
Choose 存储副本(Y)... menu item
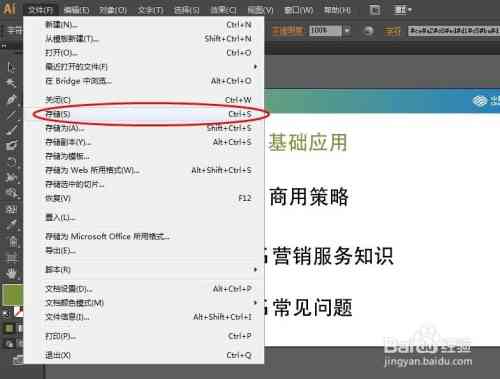click(144, 142)
